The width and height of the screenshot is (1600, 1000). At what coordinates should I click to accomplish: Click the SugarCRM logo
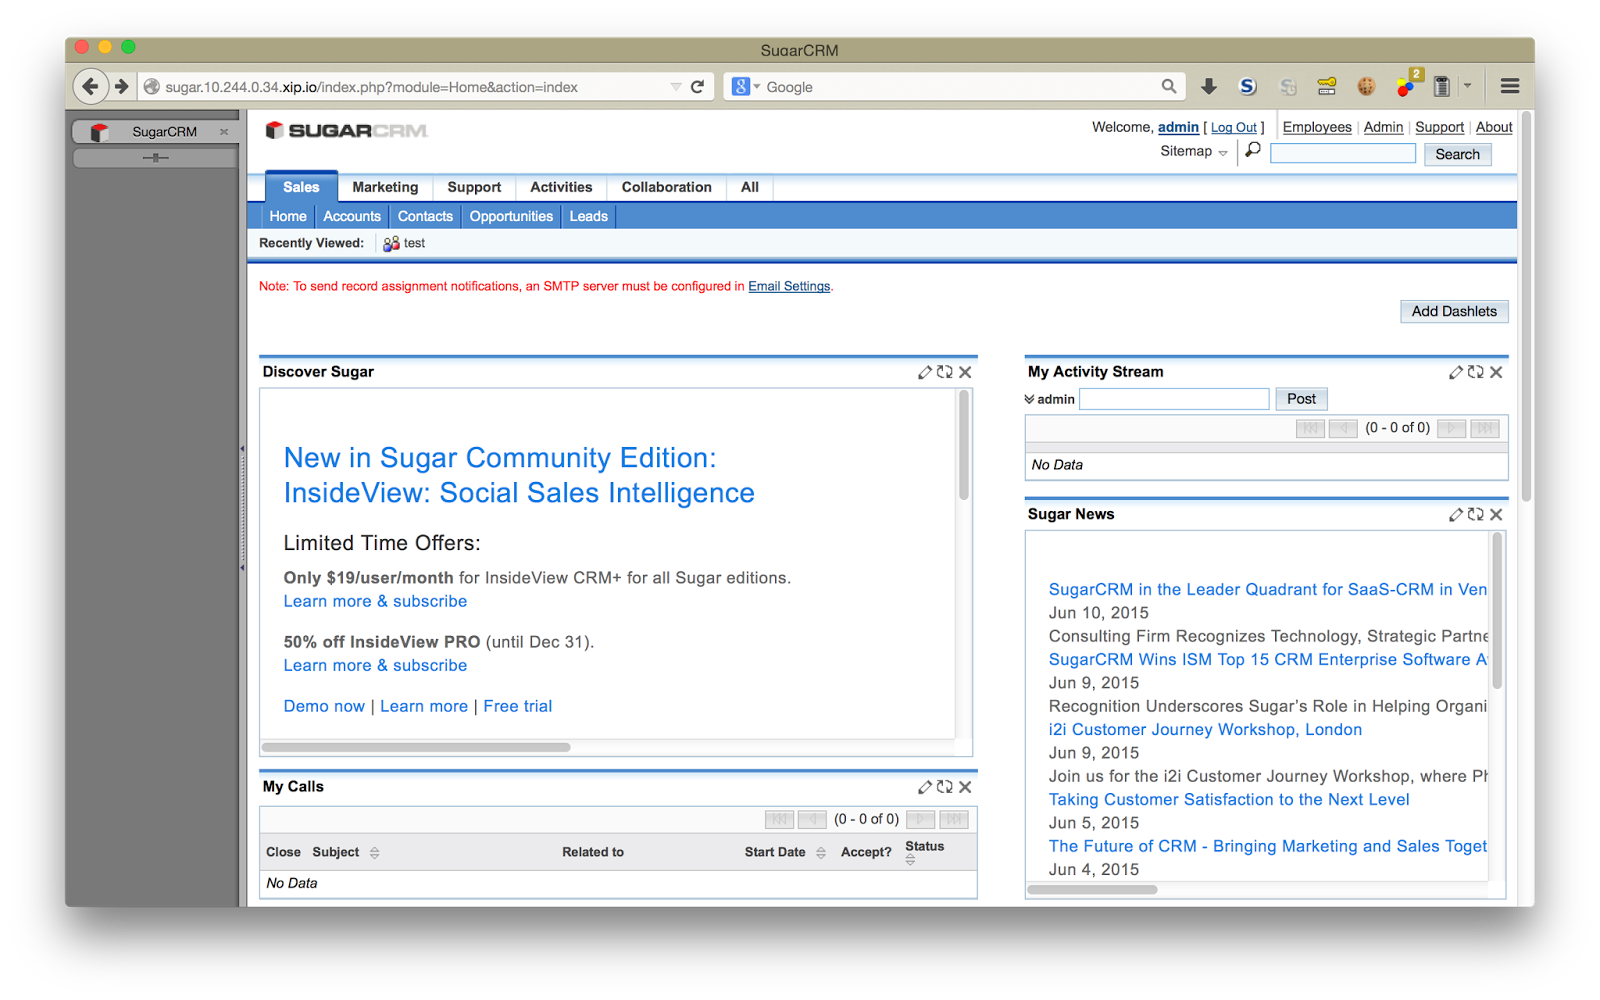(346, 131)
